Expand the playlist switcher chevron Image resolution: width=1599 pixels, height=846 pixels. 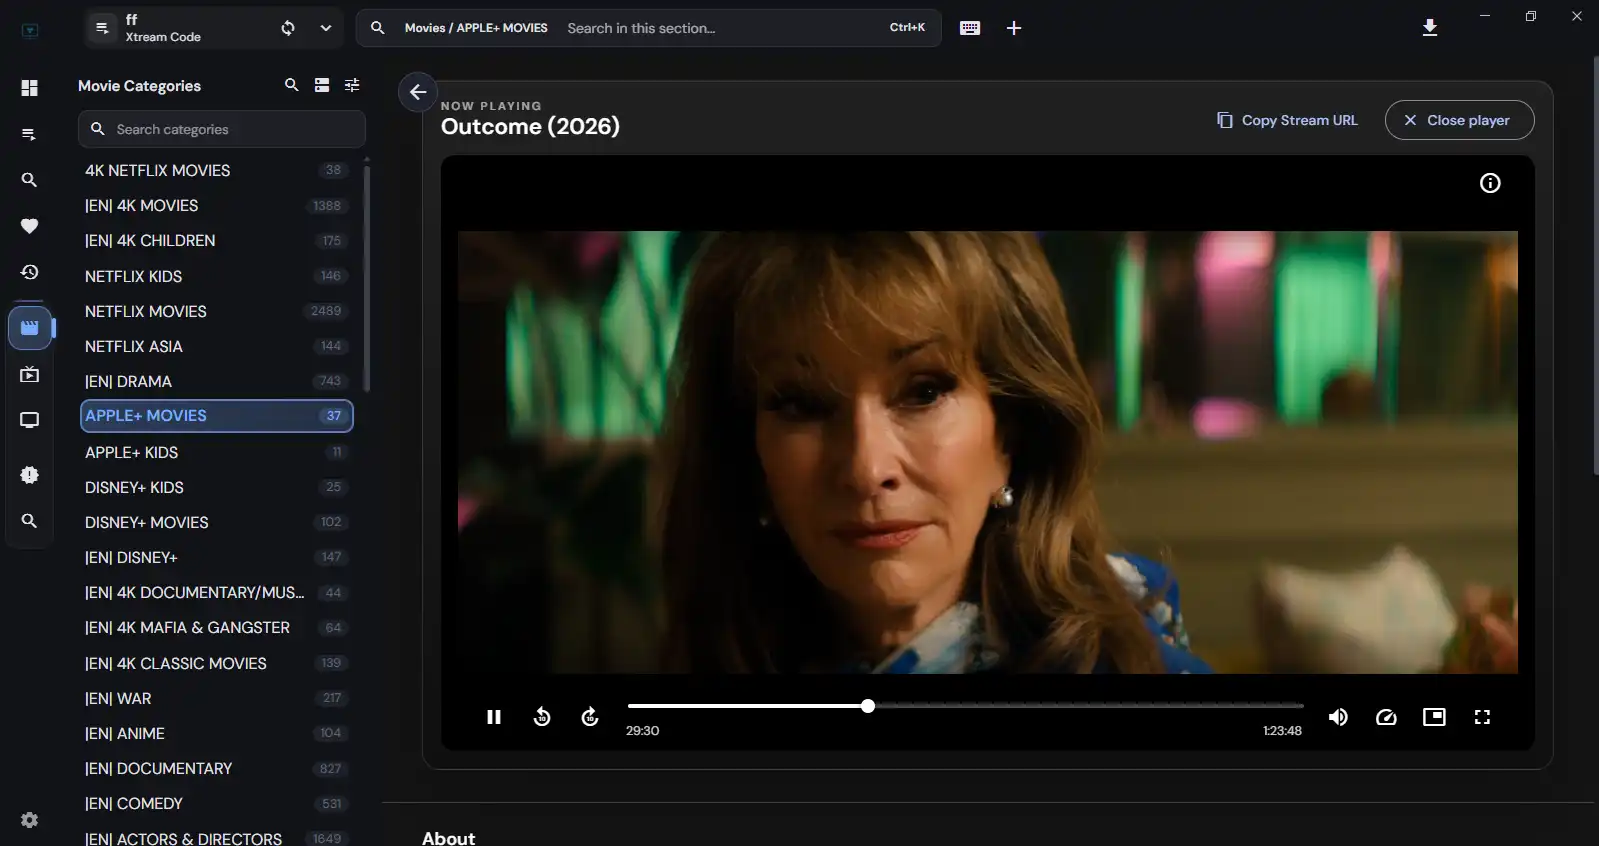(326, 28)
